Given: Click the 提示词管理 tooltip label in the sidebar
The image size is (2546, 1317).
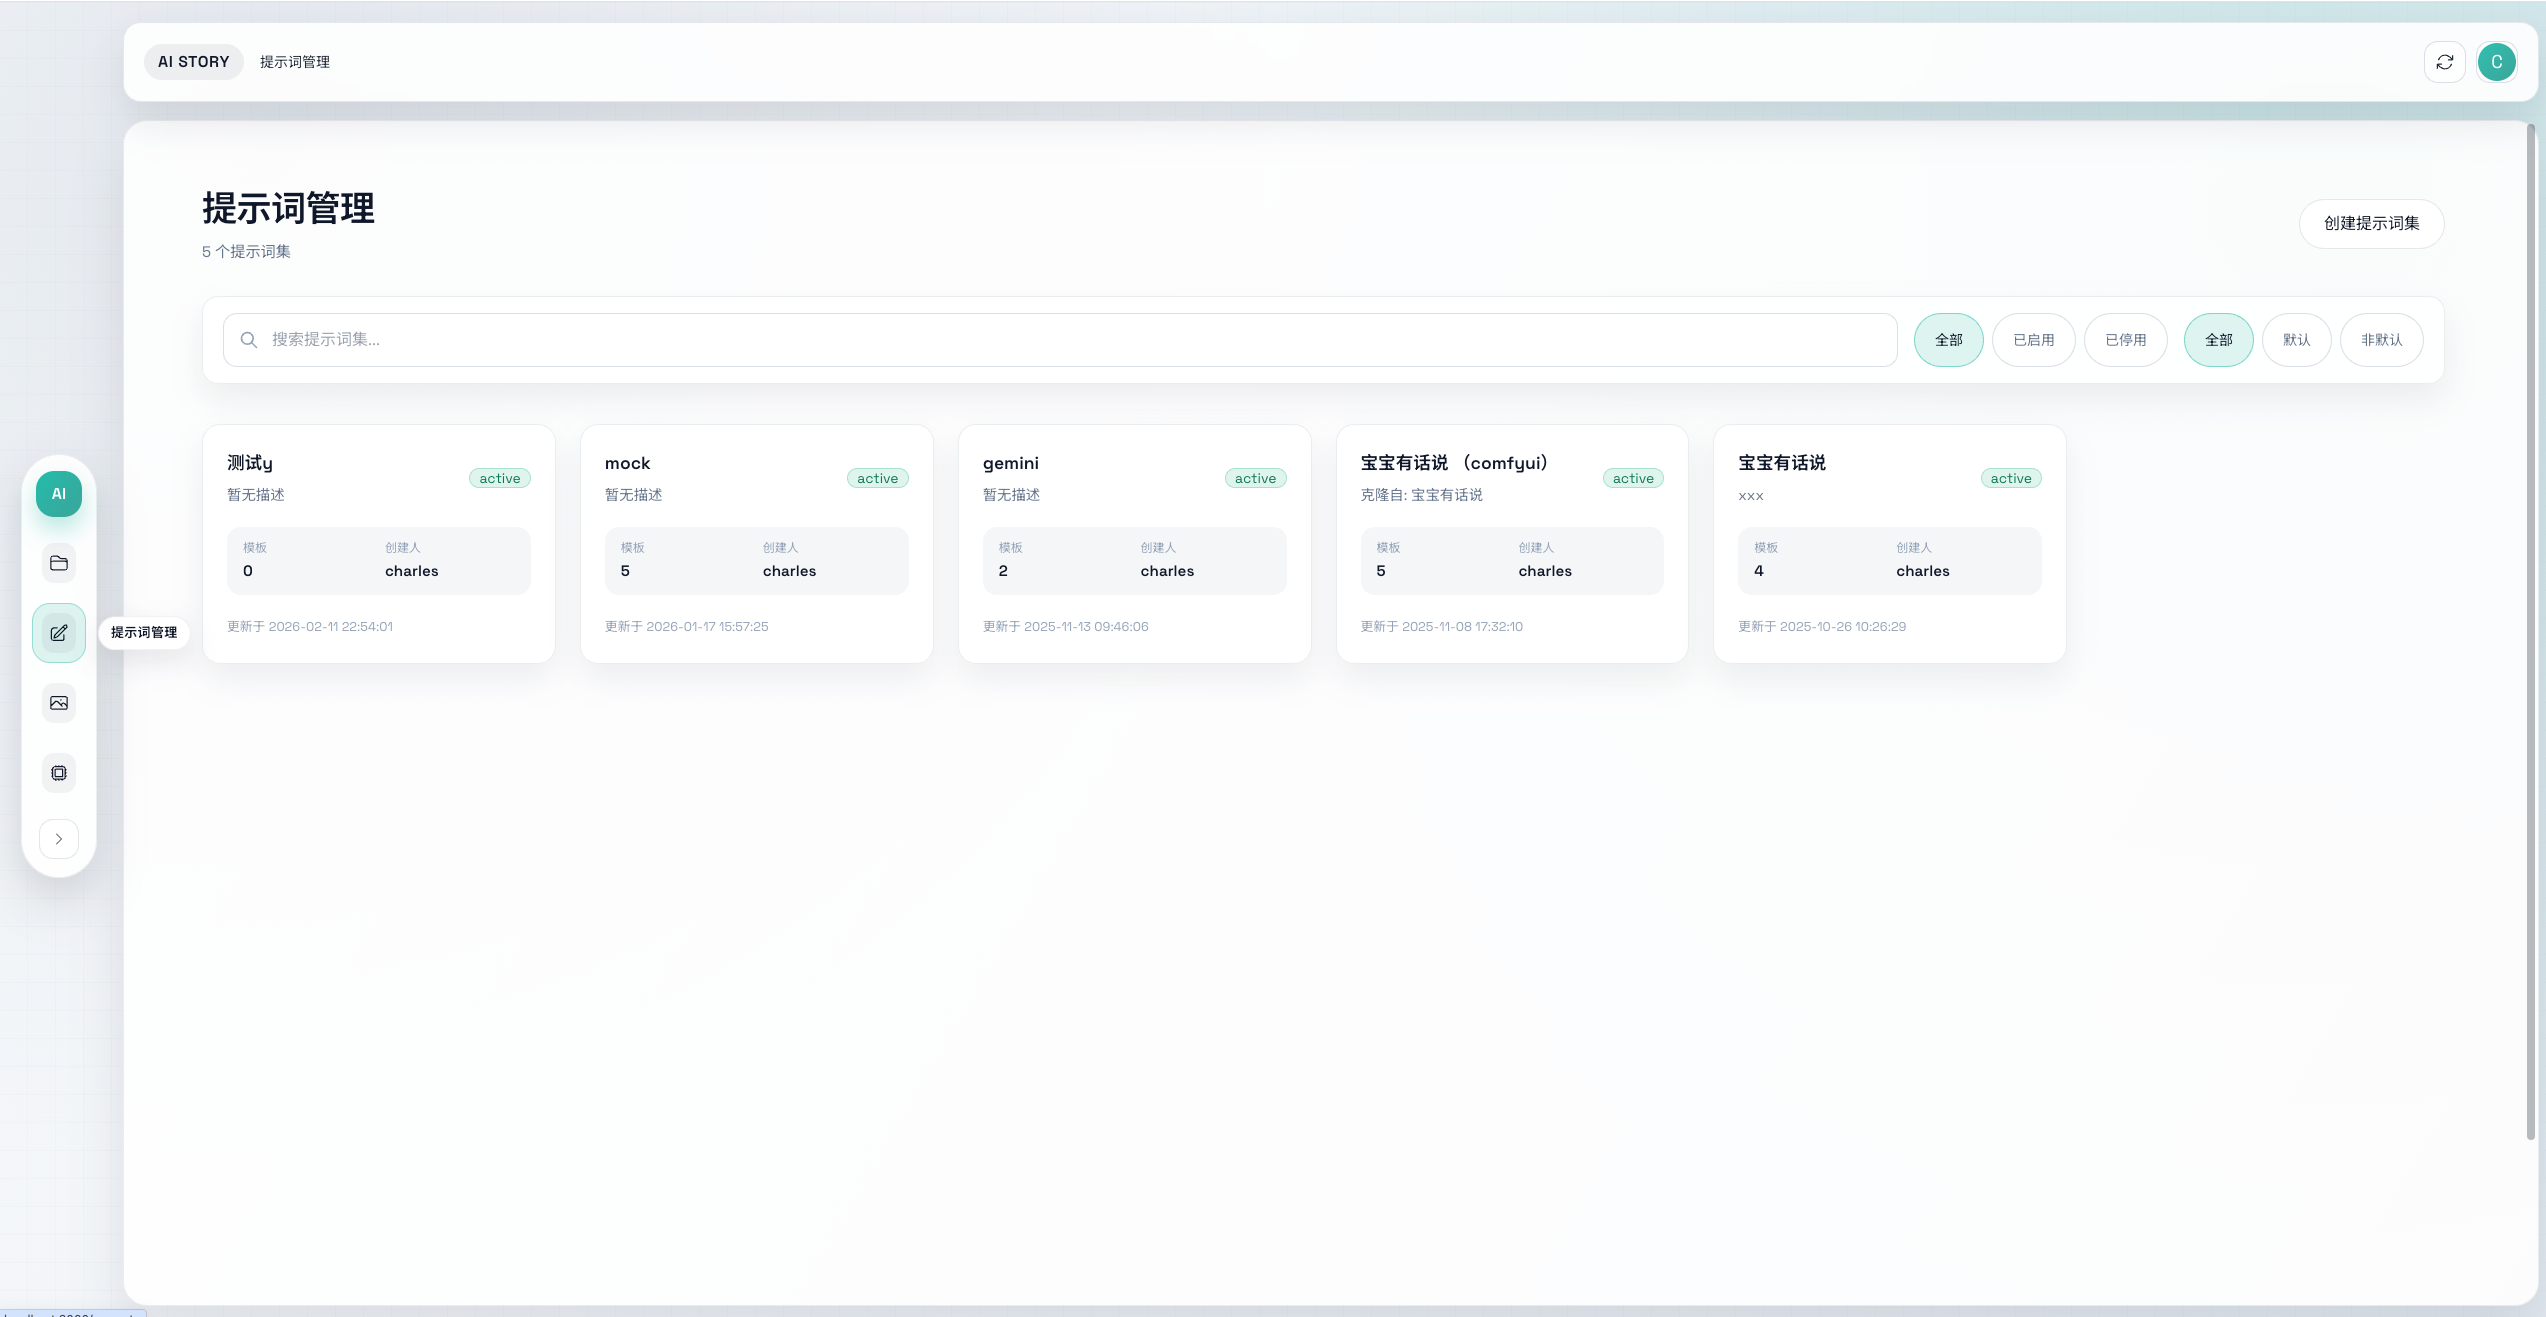Looking at the screenshot, I should [x=144, y=633].
